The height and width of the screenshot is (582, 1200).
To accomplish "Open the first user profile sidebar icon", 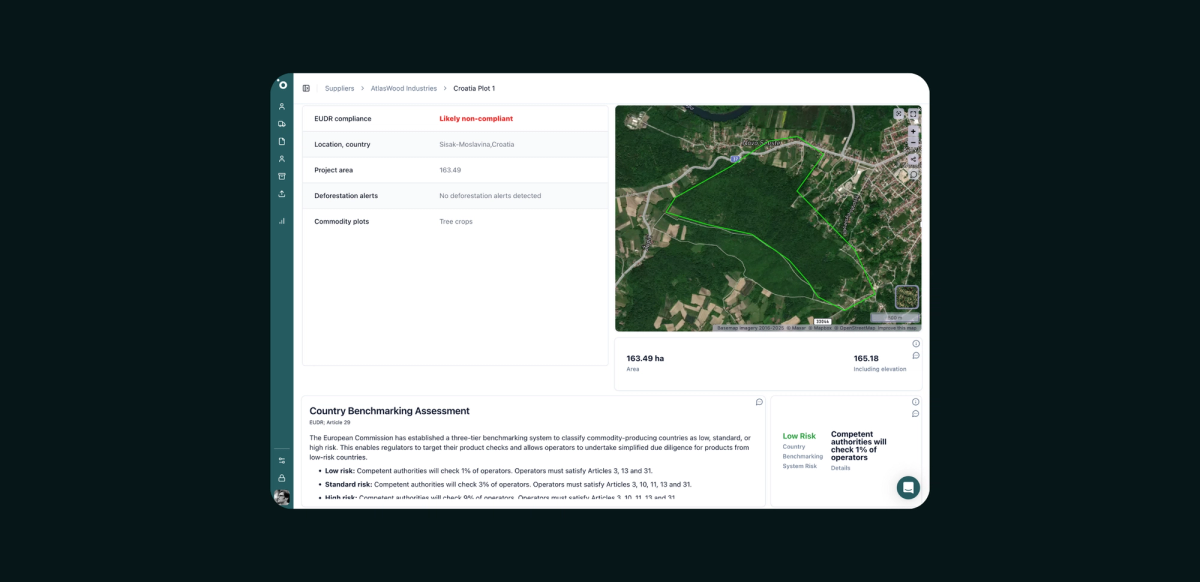I will click(282, 106).
